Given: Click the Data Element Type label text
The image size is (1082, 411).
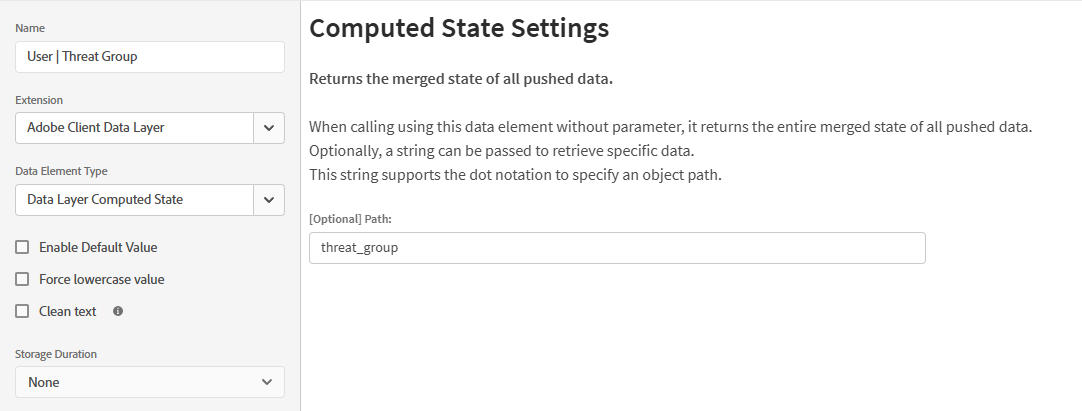Looking at the screenshot, I should click(x=61, y=171).
